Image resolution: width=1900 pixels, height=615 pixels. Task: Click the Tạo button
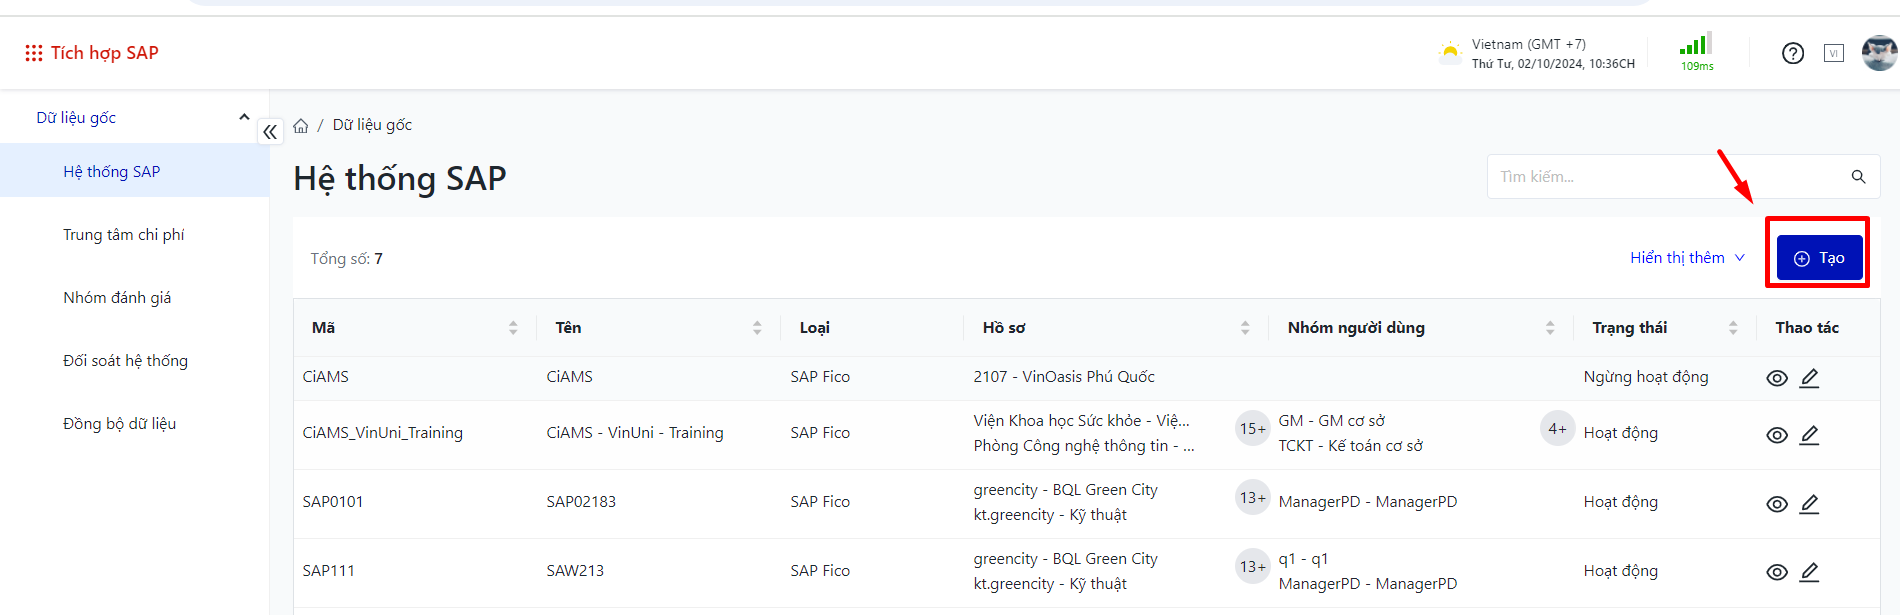coord(1818,258)
